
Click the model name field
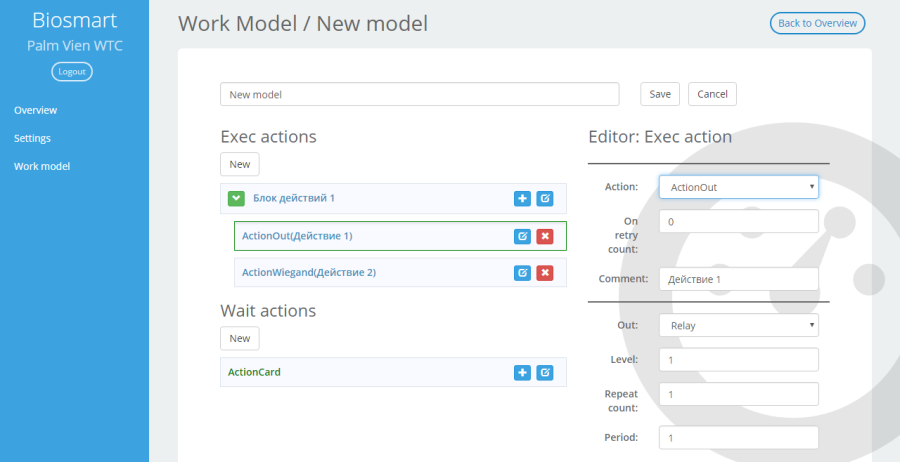(x=420, y=94)
